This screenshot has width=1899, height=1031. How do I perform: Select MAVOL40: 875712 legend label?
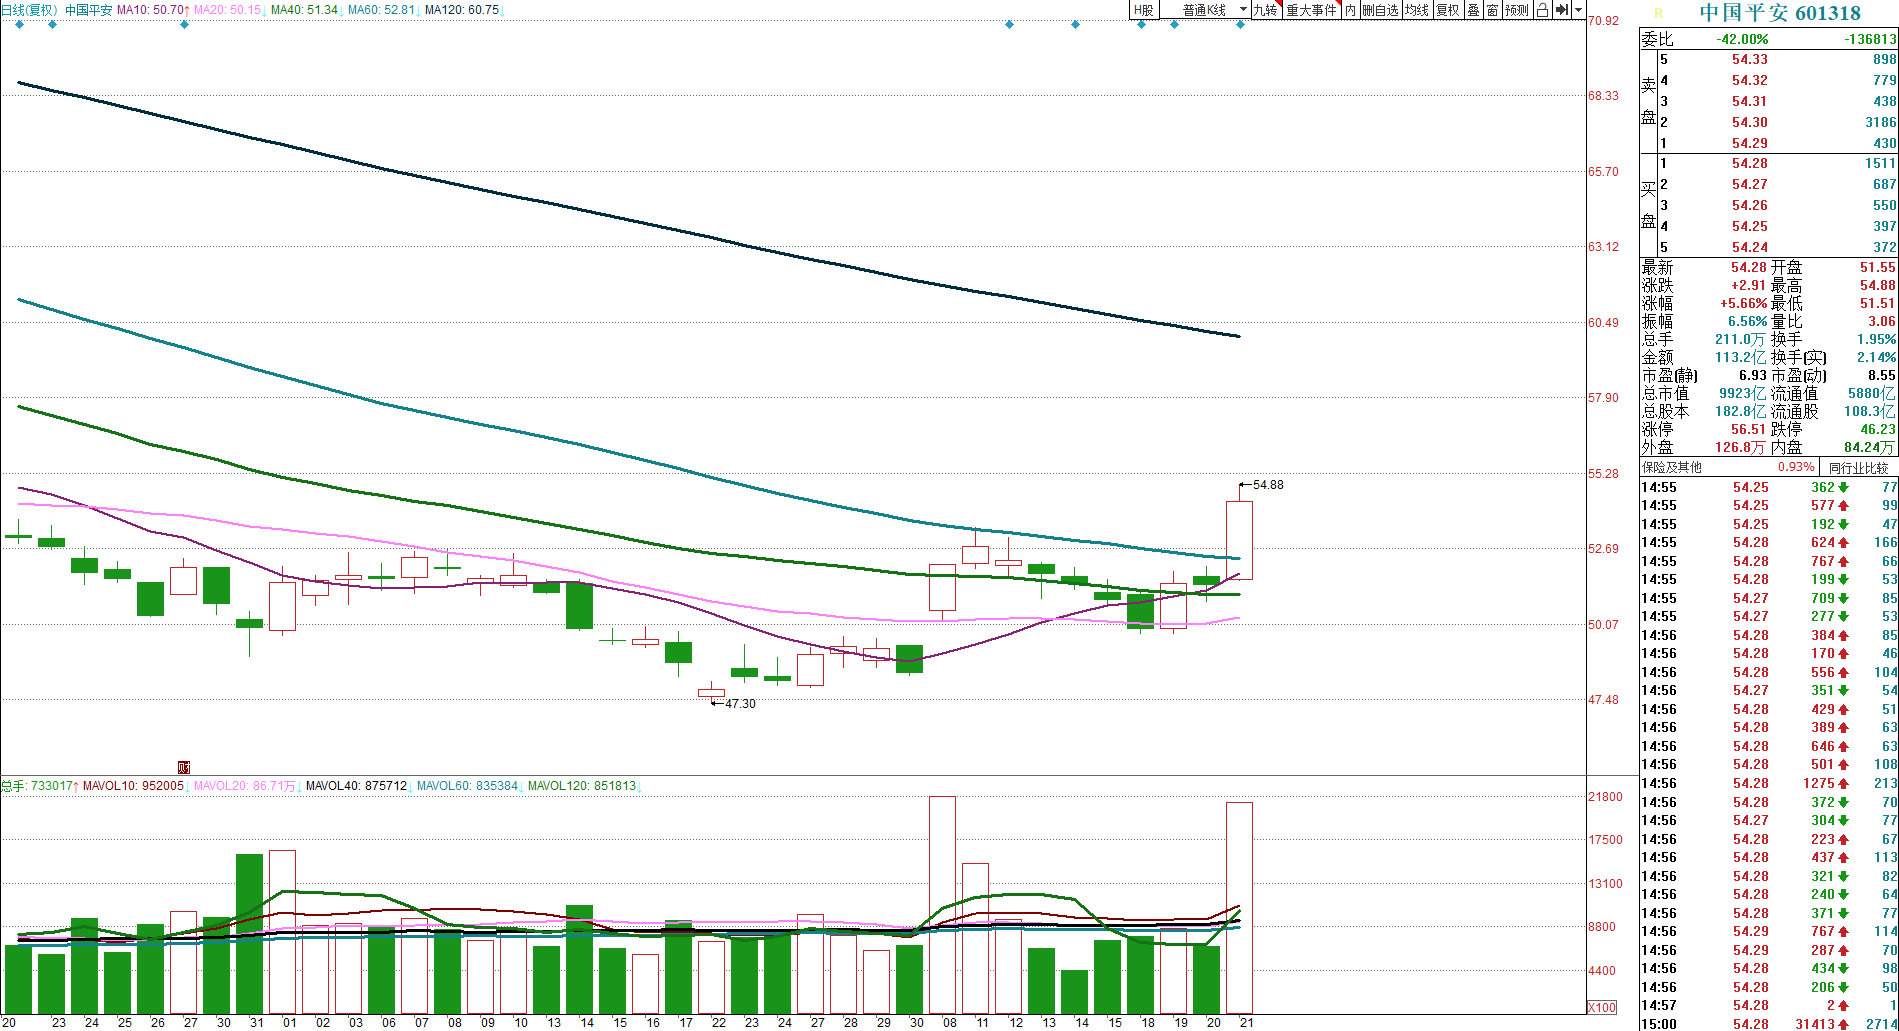tap(357, 786)
